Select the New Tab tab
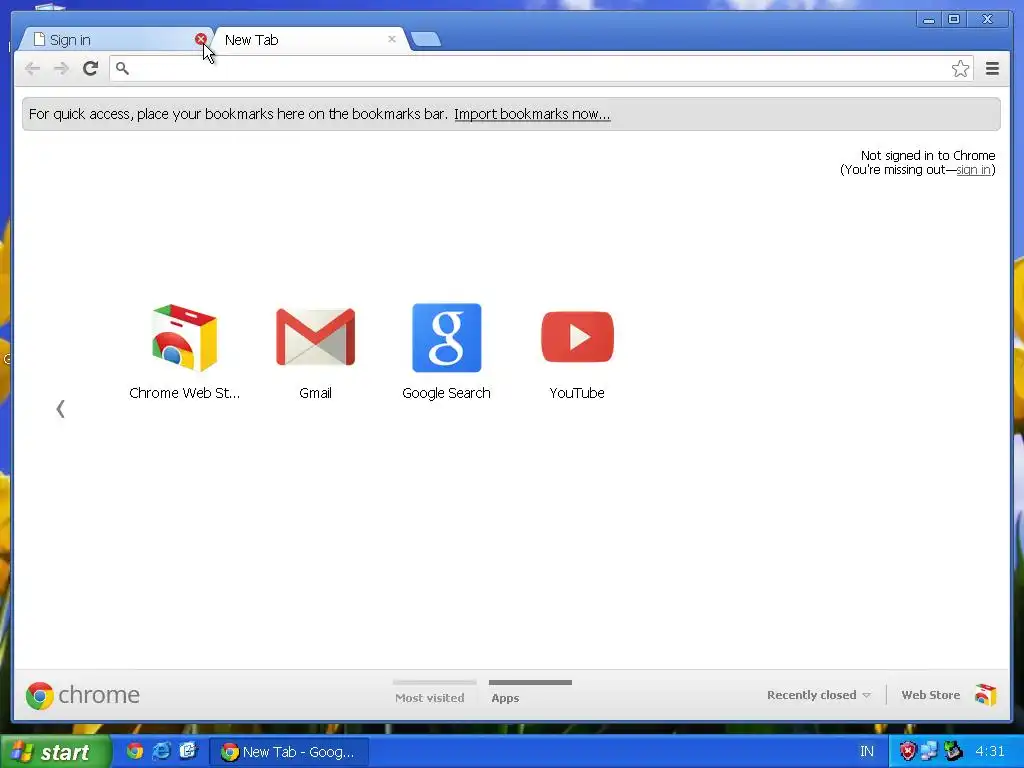 click(x=307, y=40)
